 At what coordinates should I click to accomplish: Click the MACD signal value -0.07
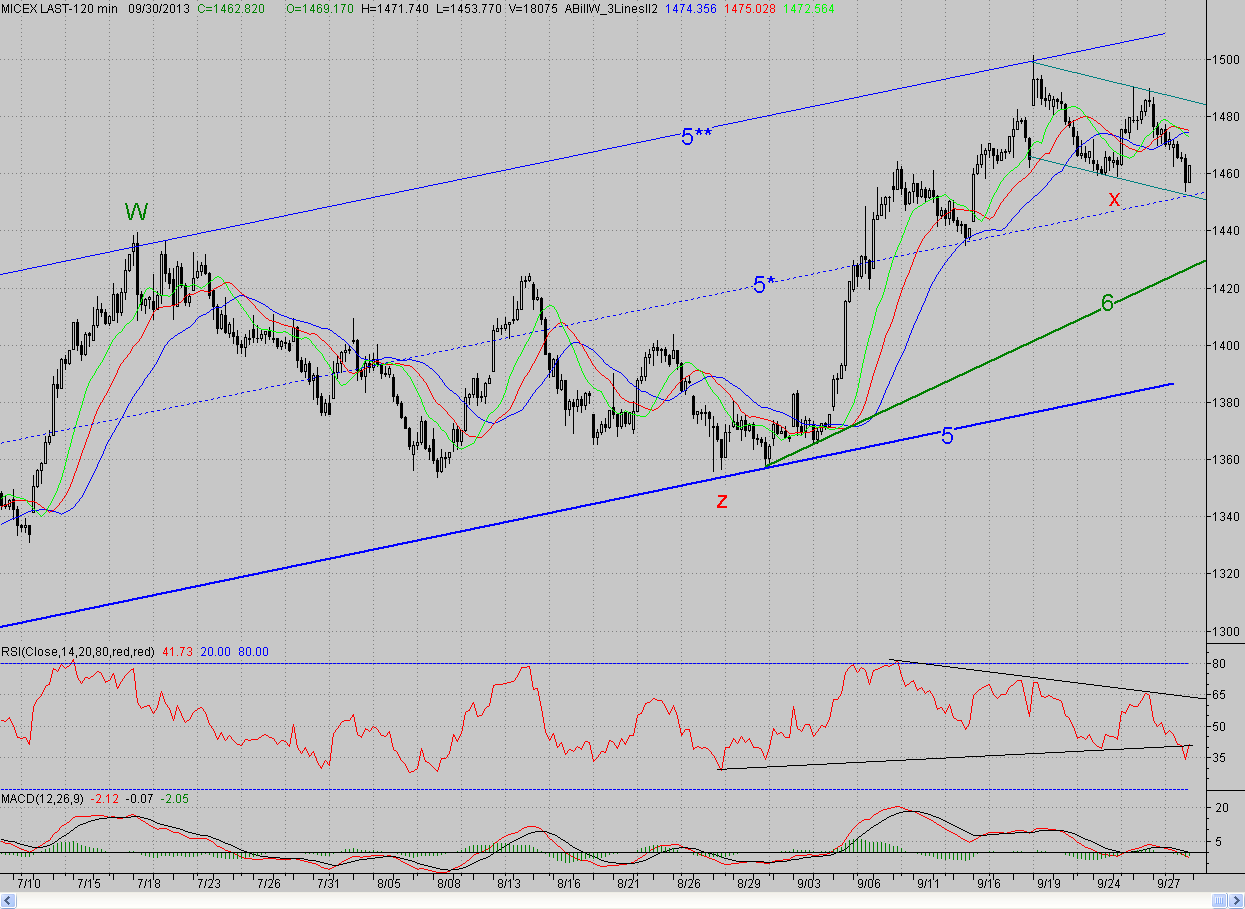pos(140,799)
